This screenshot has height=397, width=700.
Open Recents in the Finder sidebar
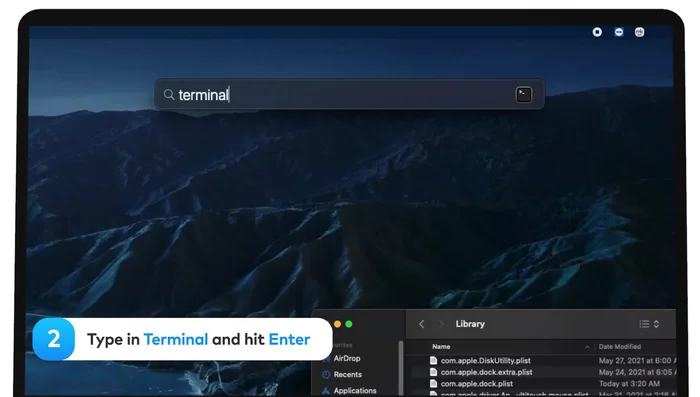[x=348, y=374]
